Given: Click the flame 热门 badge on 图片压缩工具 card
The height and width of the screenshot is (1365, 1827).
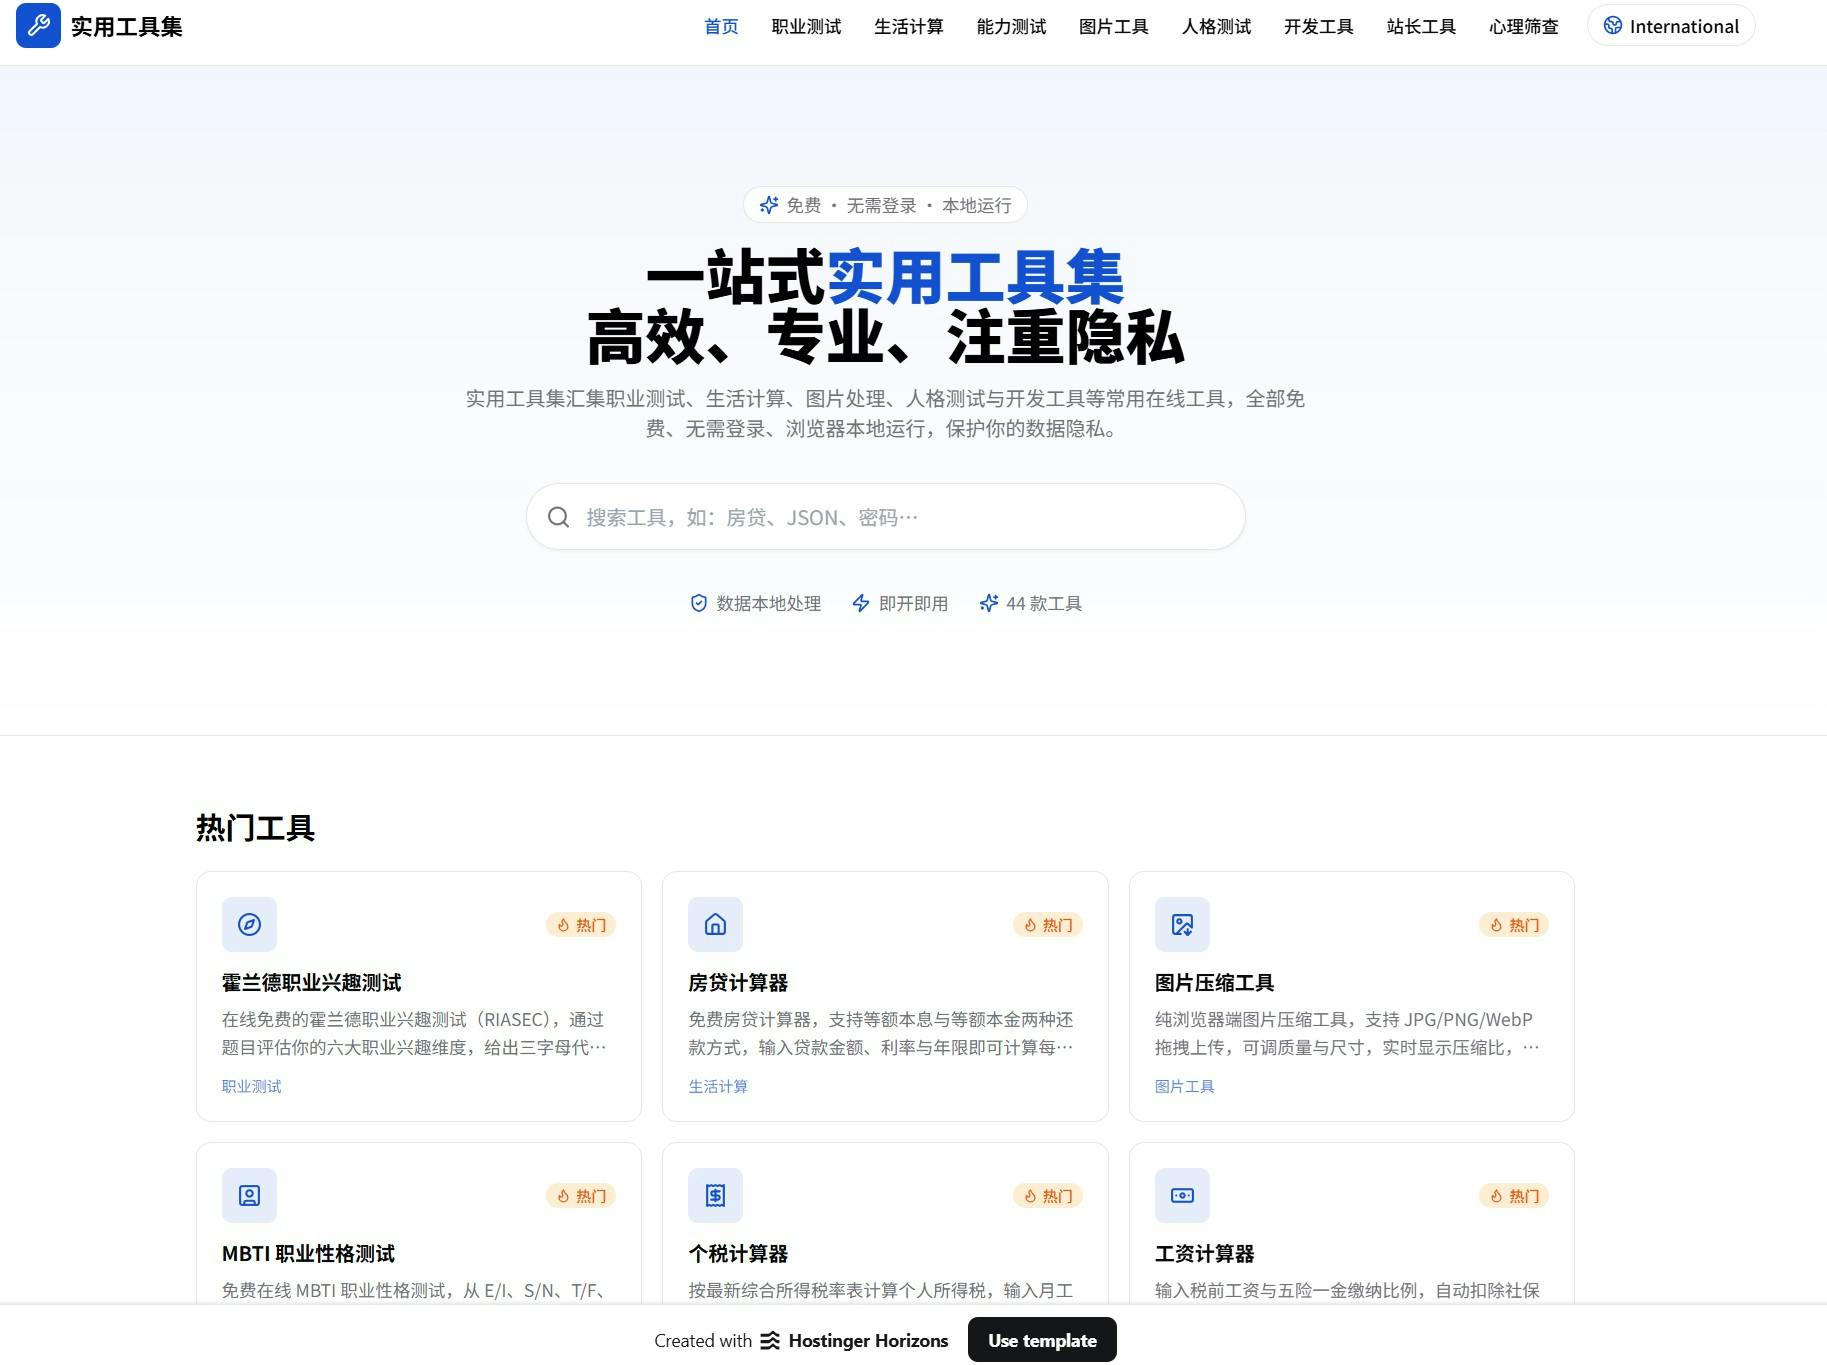Looking at the screenshot, I should click(1514, 925).
